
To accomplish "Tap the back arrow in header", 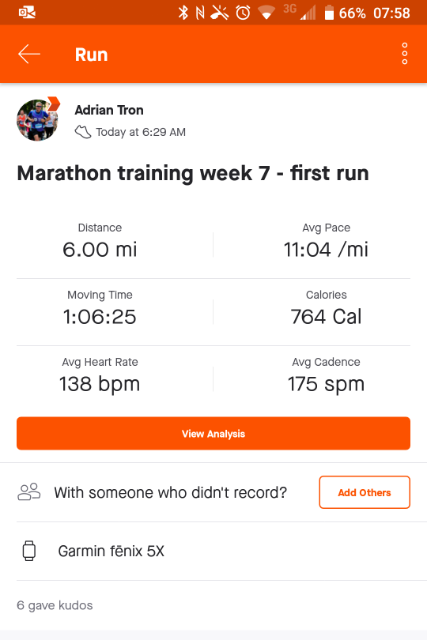I will coord(29,54).
